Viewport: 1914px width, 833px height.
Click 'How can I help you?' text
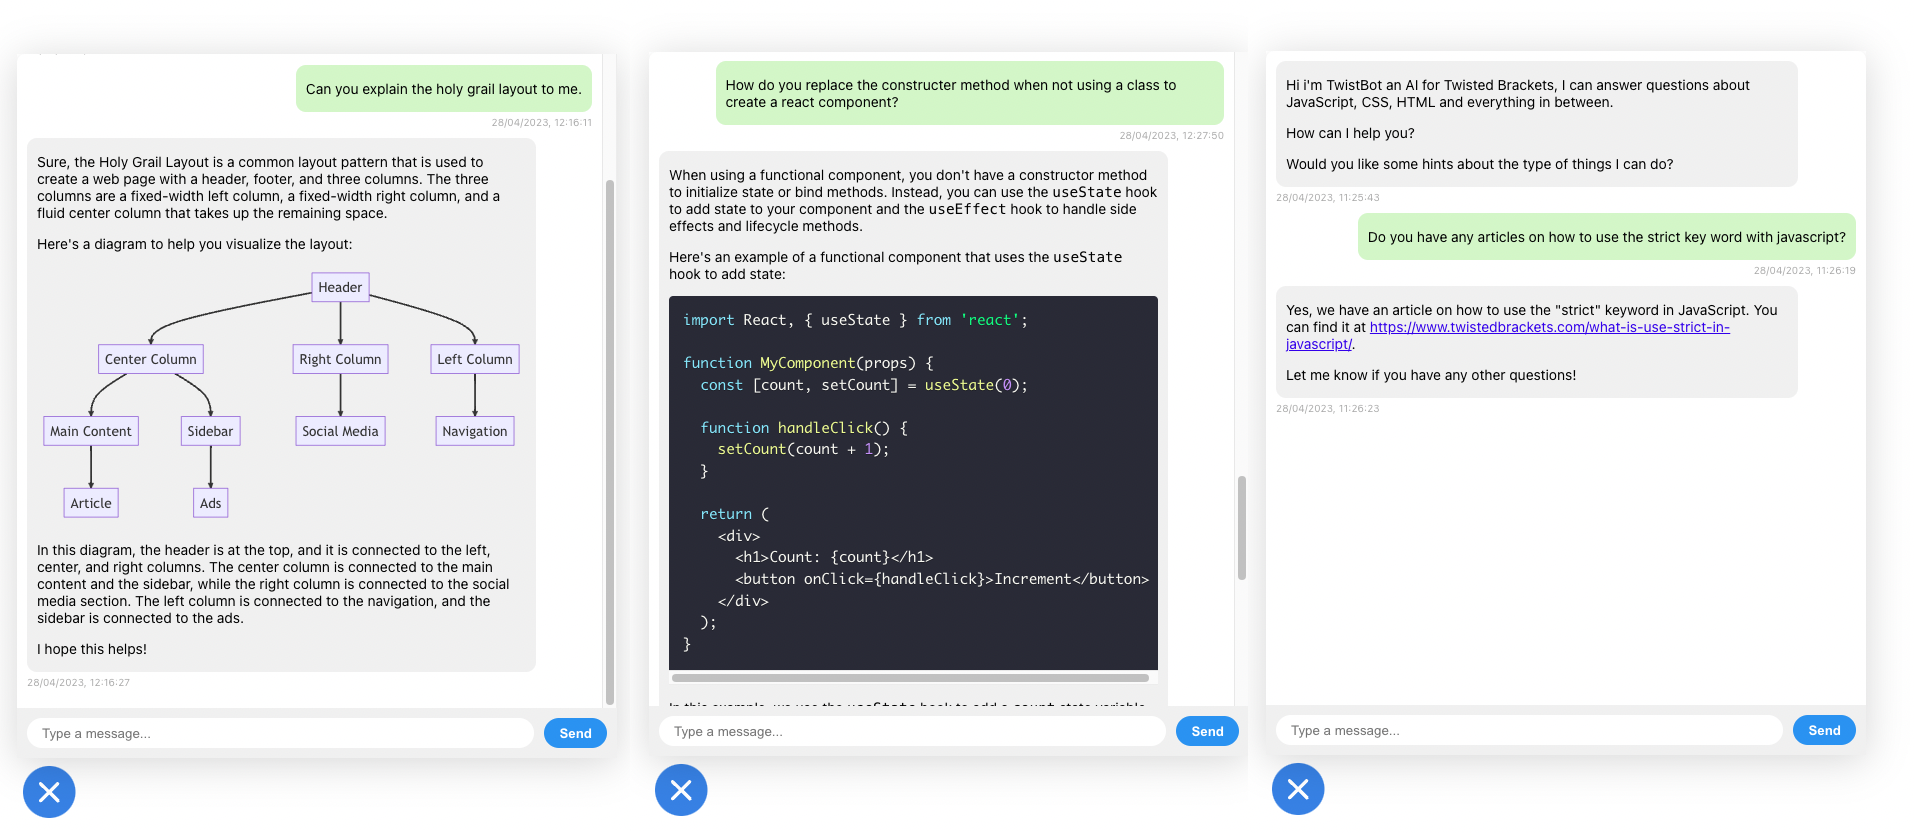pos(1350,133)
